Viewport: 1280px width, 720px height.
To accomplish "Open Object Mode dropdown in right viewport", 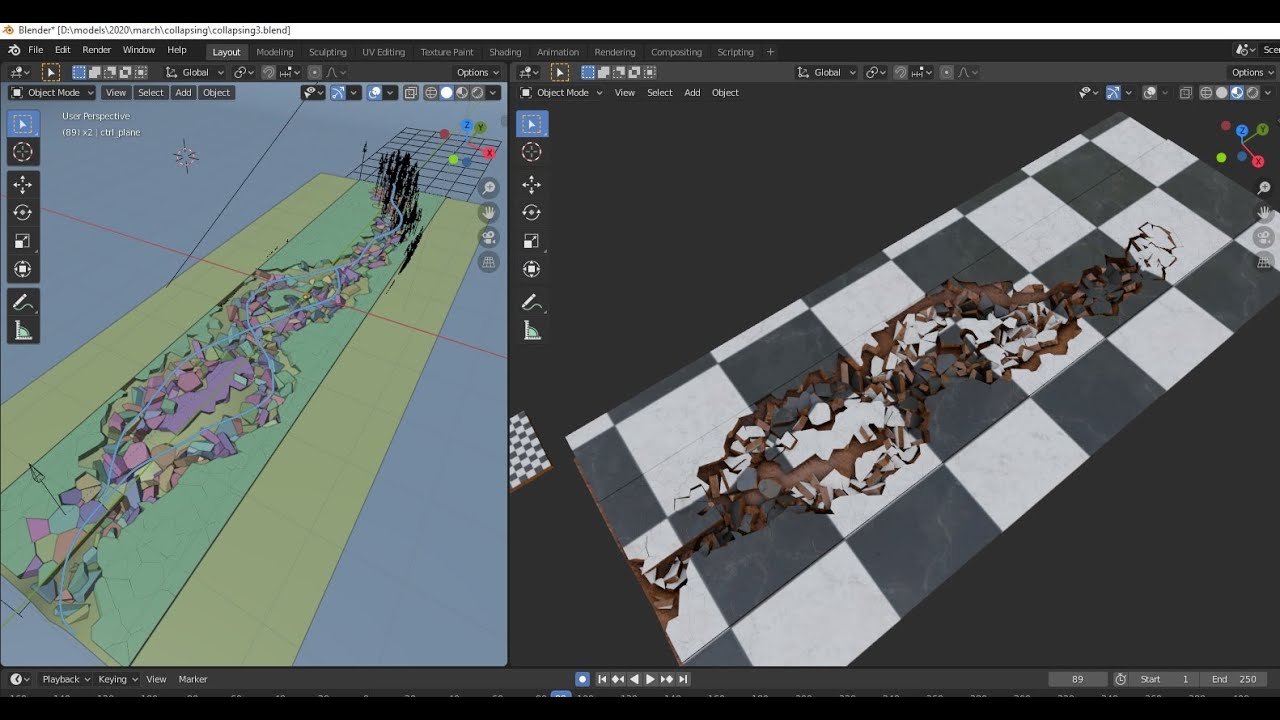I will tap(561, 92).
